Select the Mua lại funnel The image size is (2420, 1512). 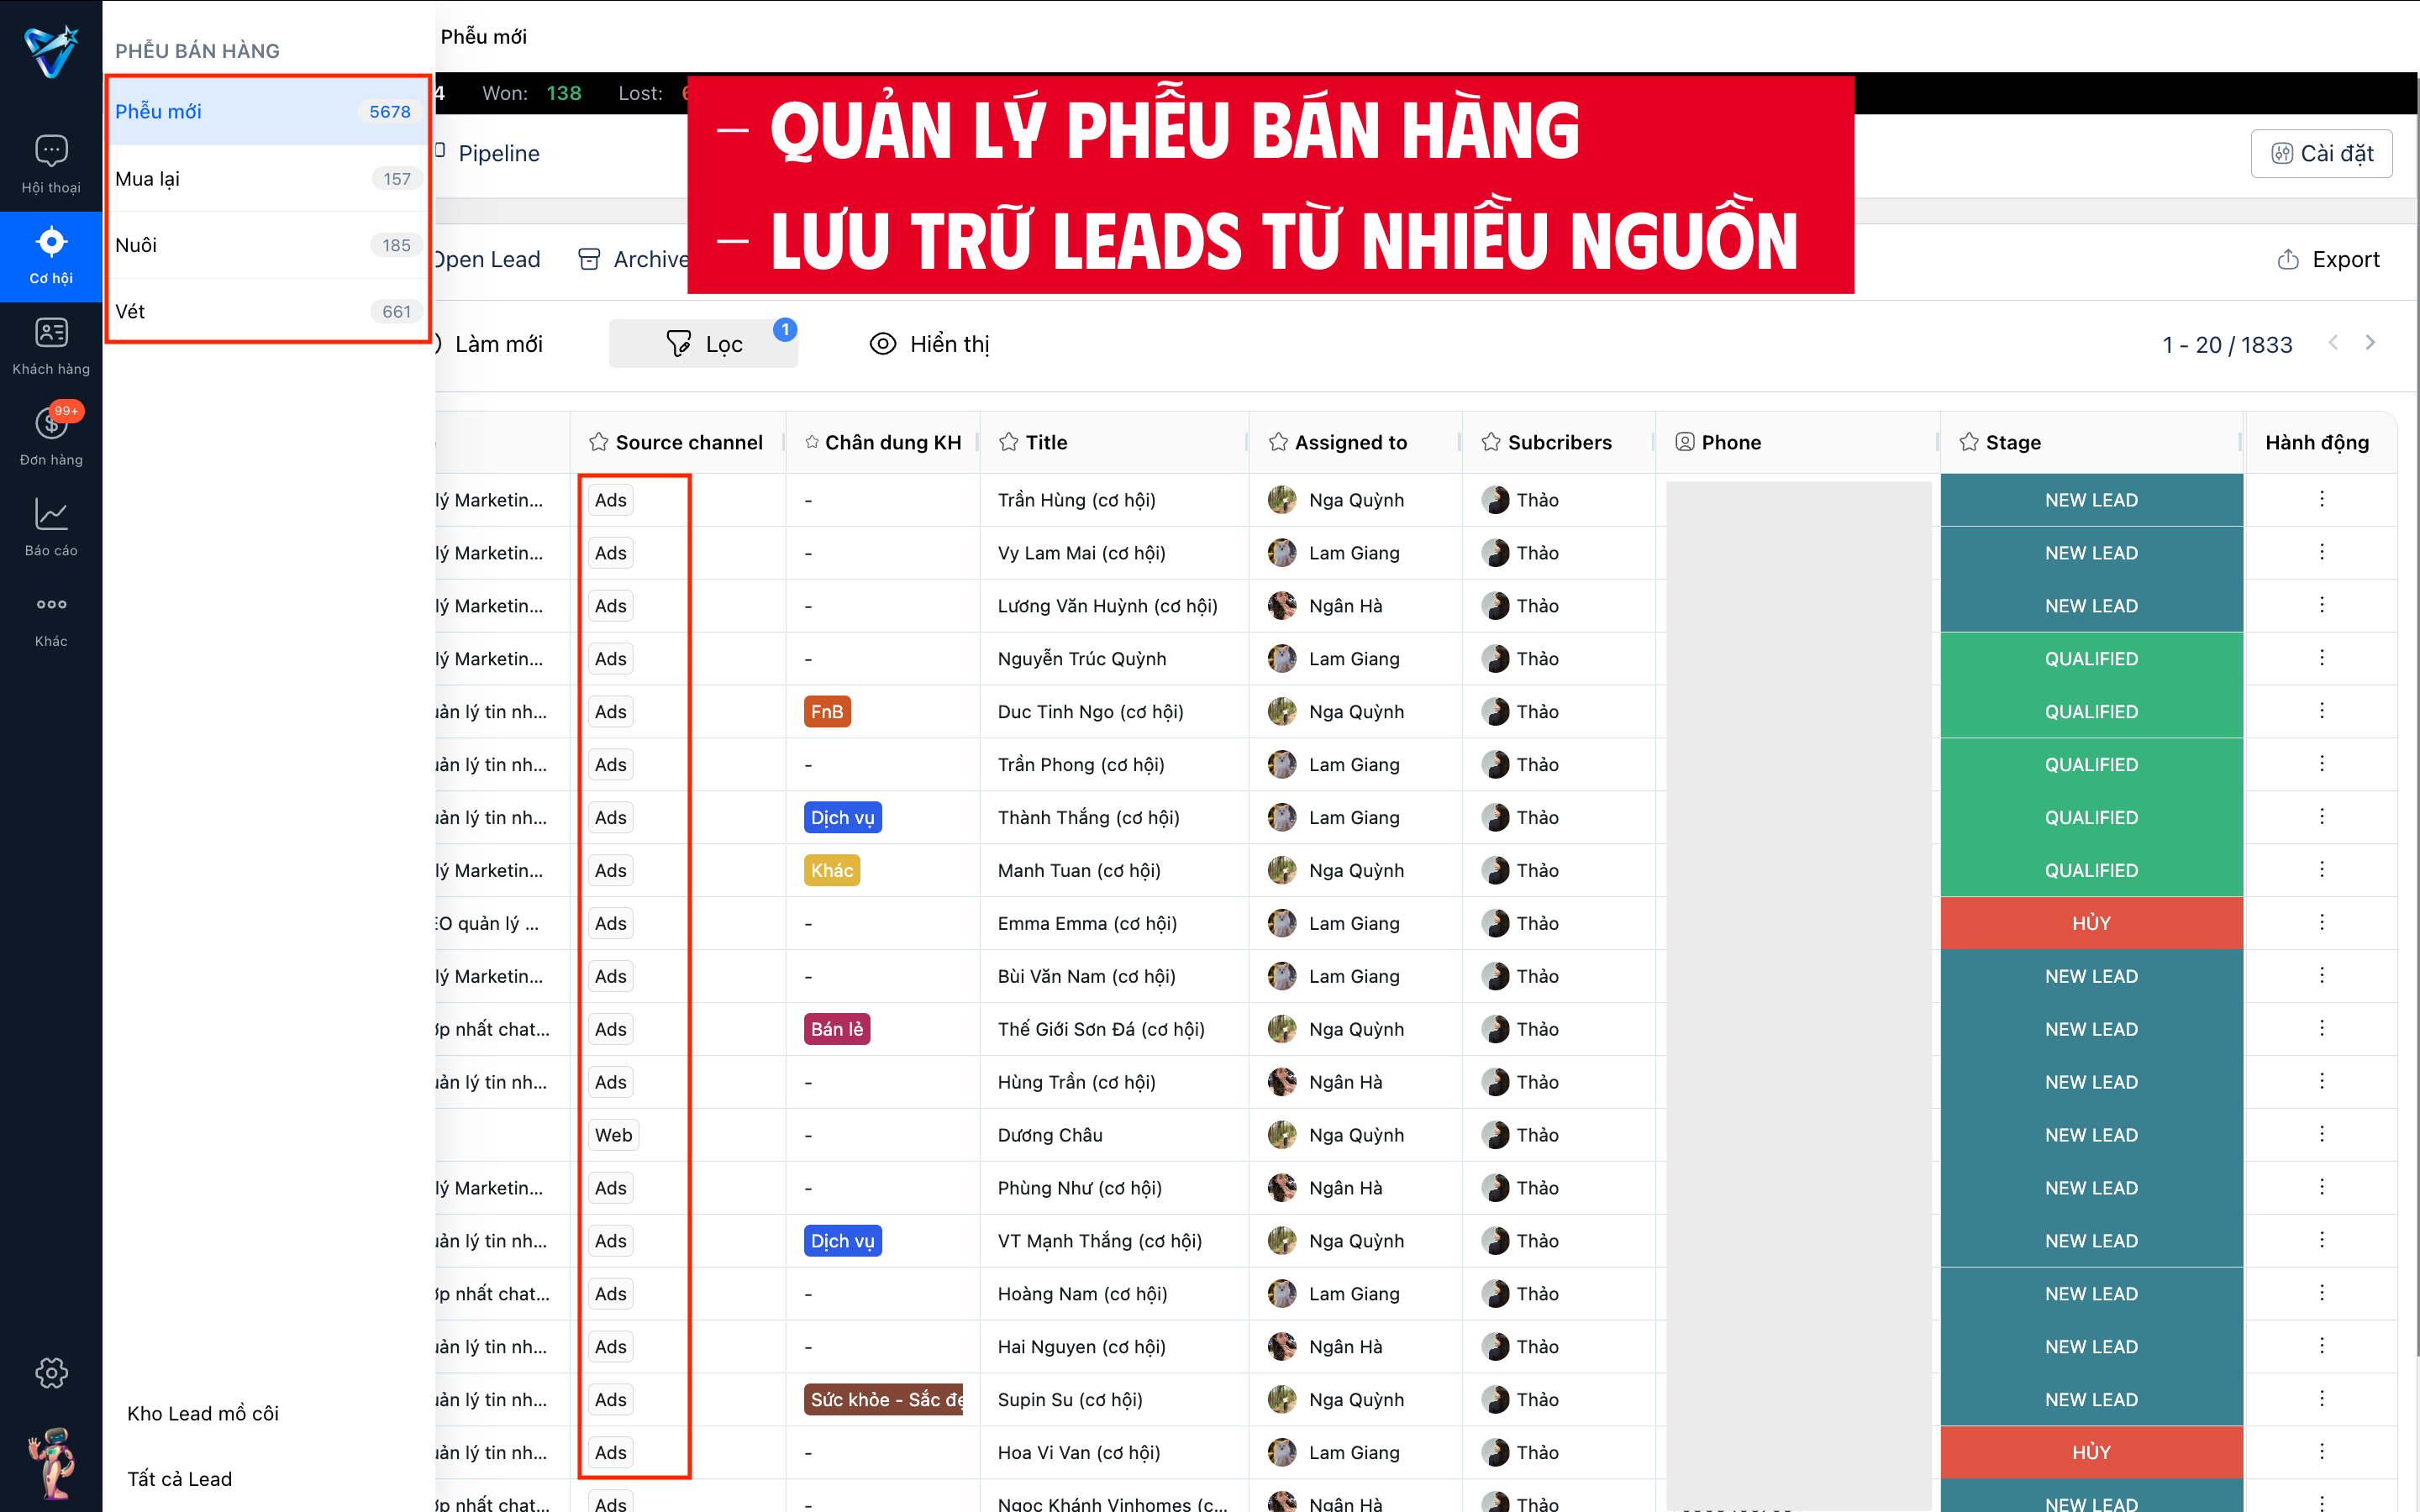[268, 178]
